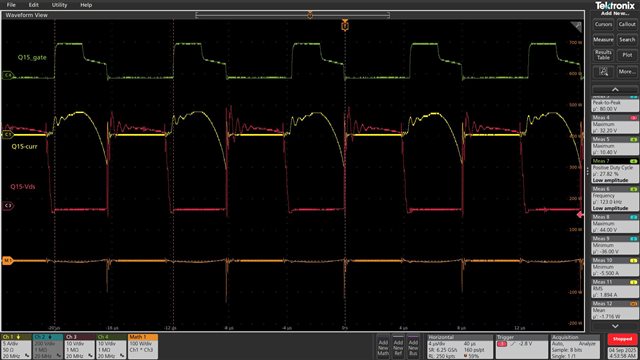Select the C4 channel handle on left edge

(x=8, y=76)
